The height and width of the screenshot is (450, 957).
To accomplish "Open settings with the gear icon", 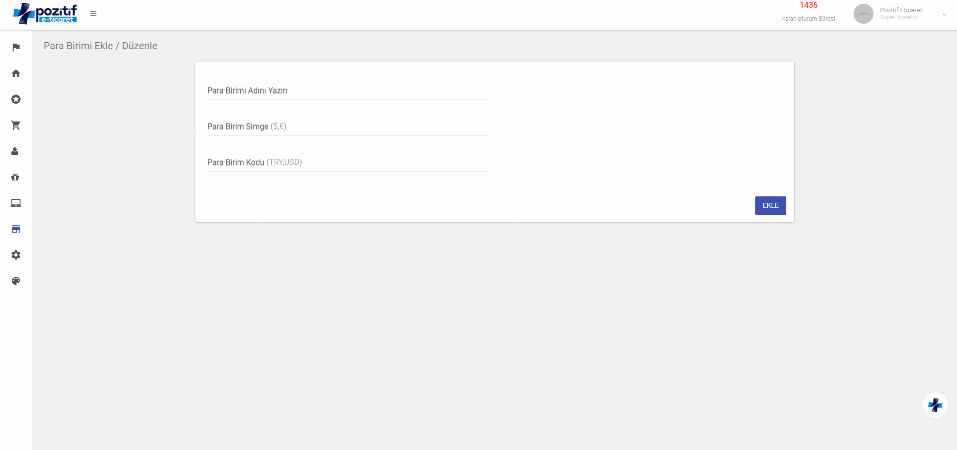I will (x=16, y=255).
